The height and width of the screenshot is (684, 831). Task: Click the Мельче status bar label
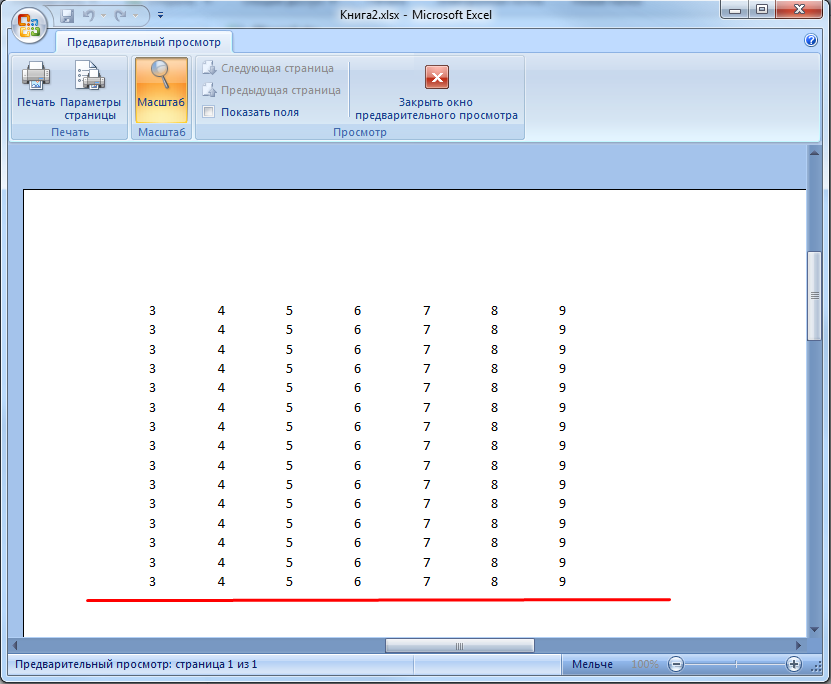tap(592, 664)
